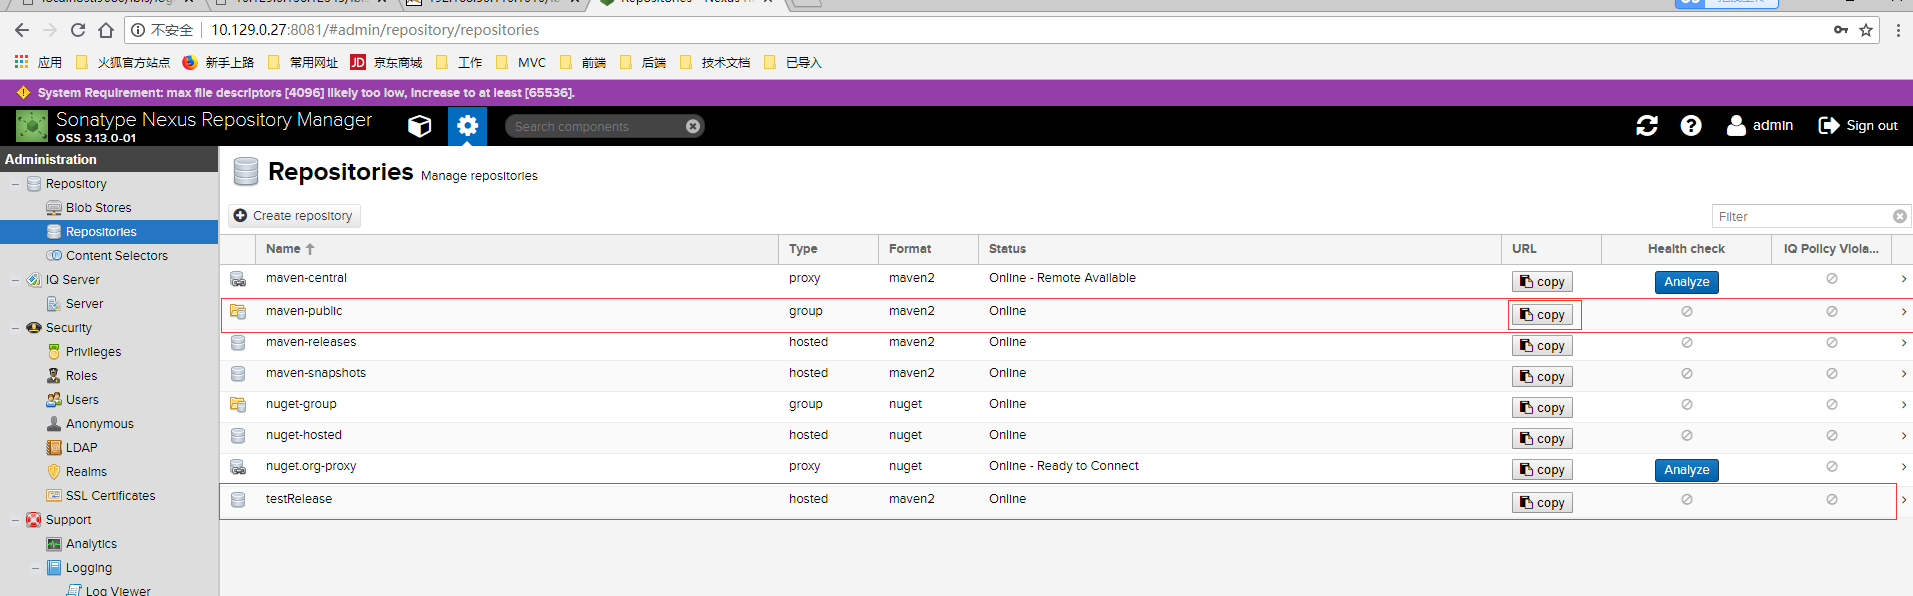Screen dimensions: 1913x596
Task: Open LDAP settings
Action: tap(81, 448)
